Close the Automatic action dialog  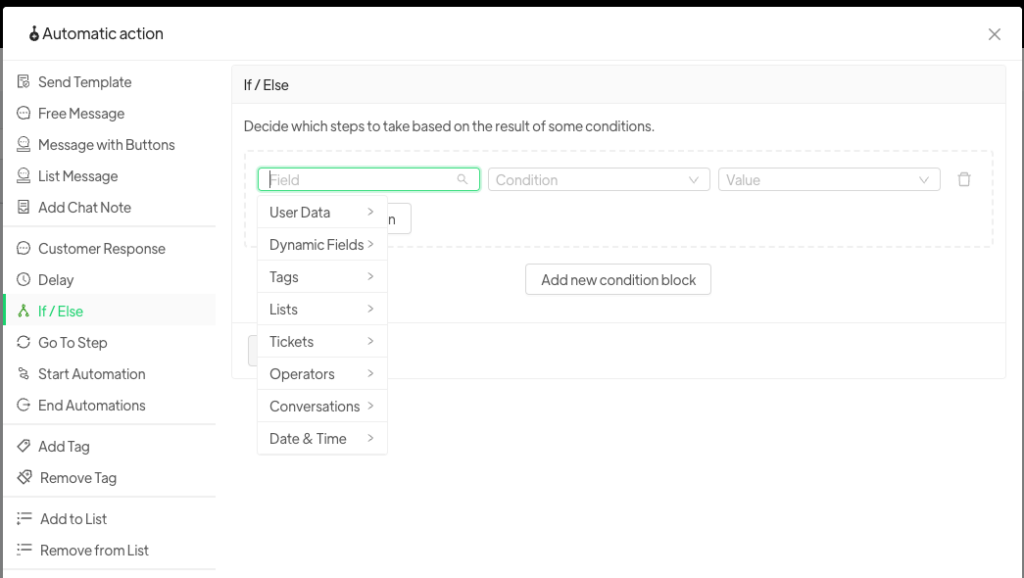click(x=994, y=34)
